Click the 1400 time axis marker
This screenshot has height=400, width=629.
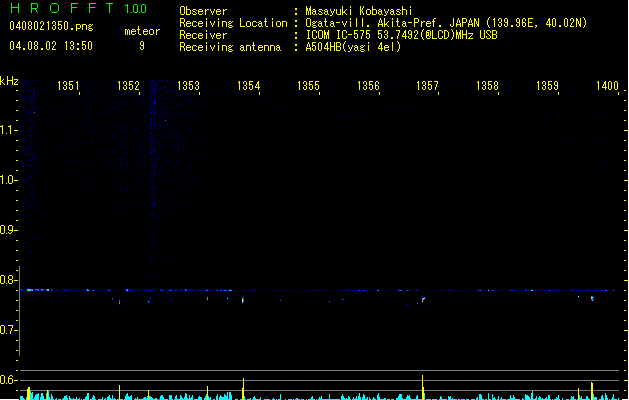point(607,86)
